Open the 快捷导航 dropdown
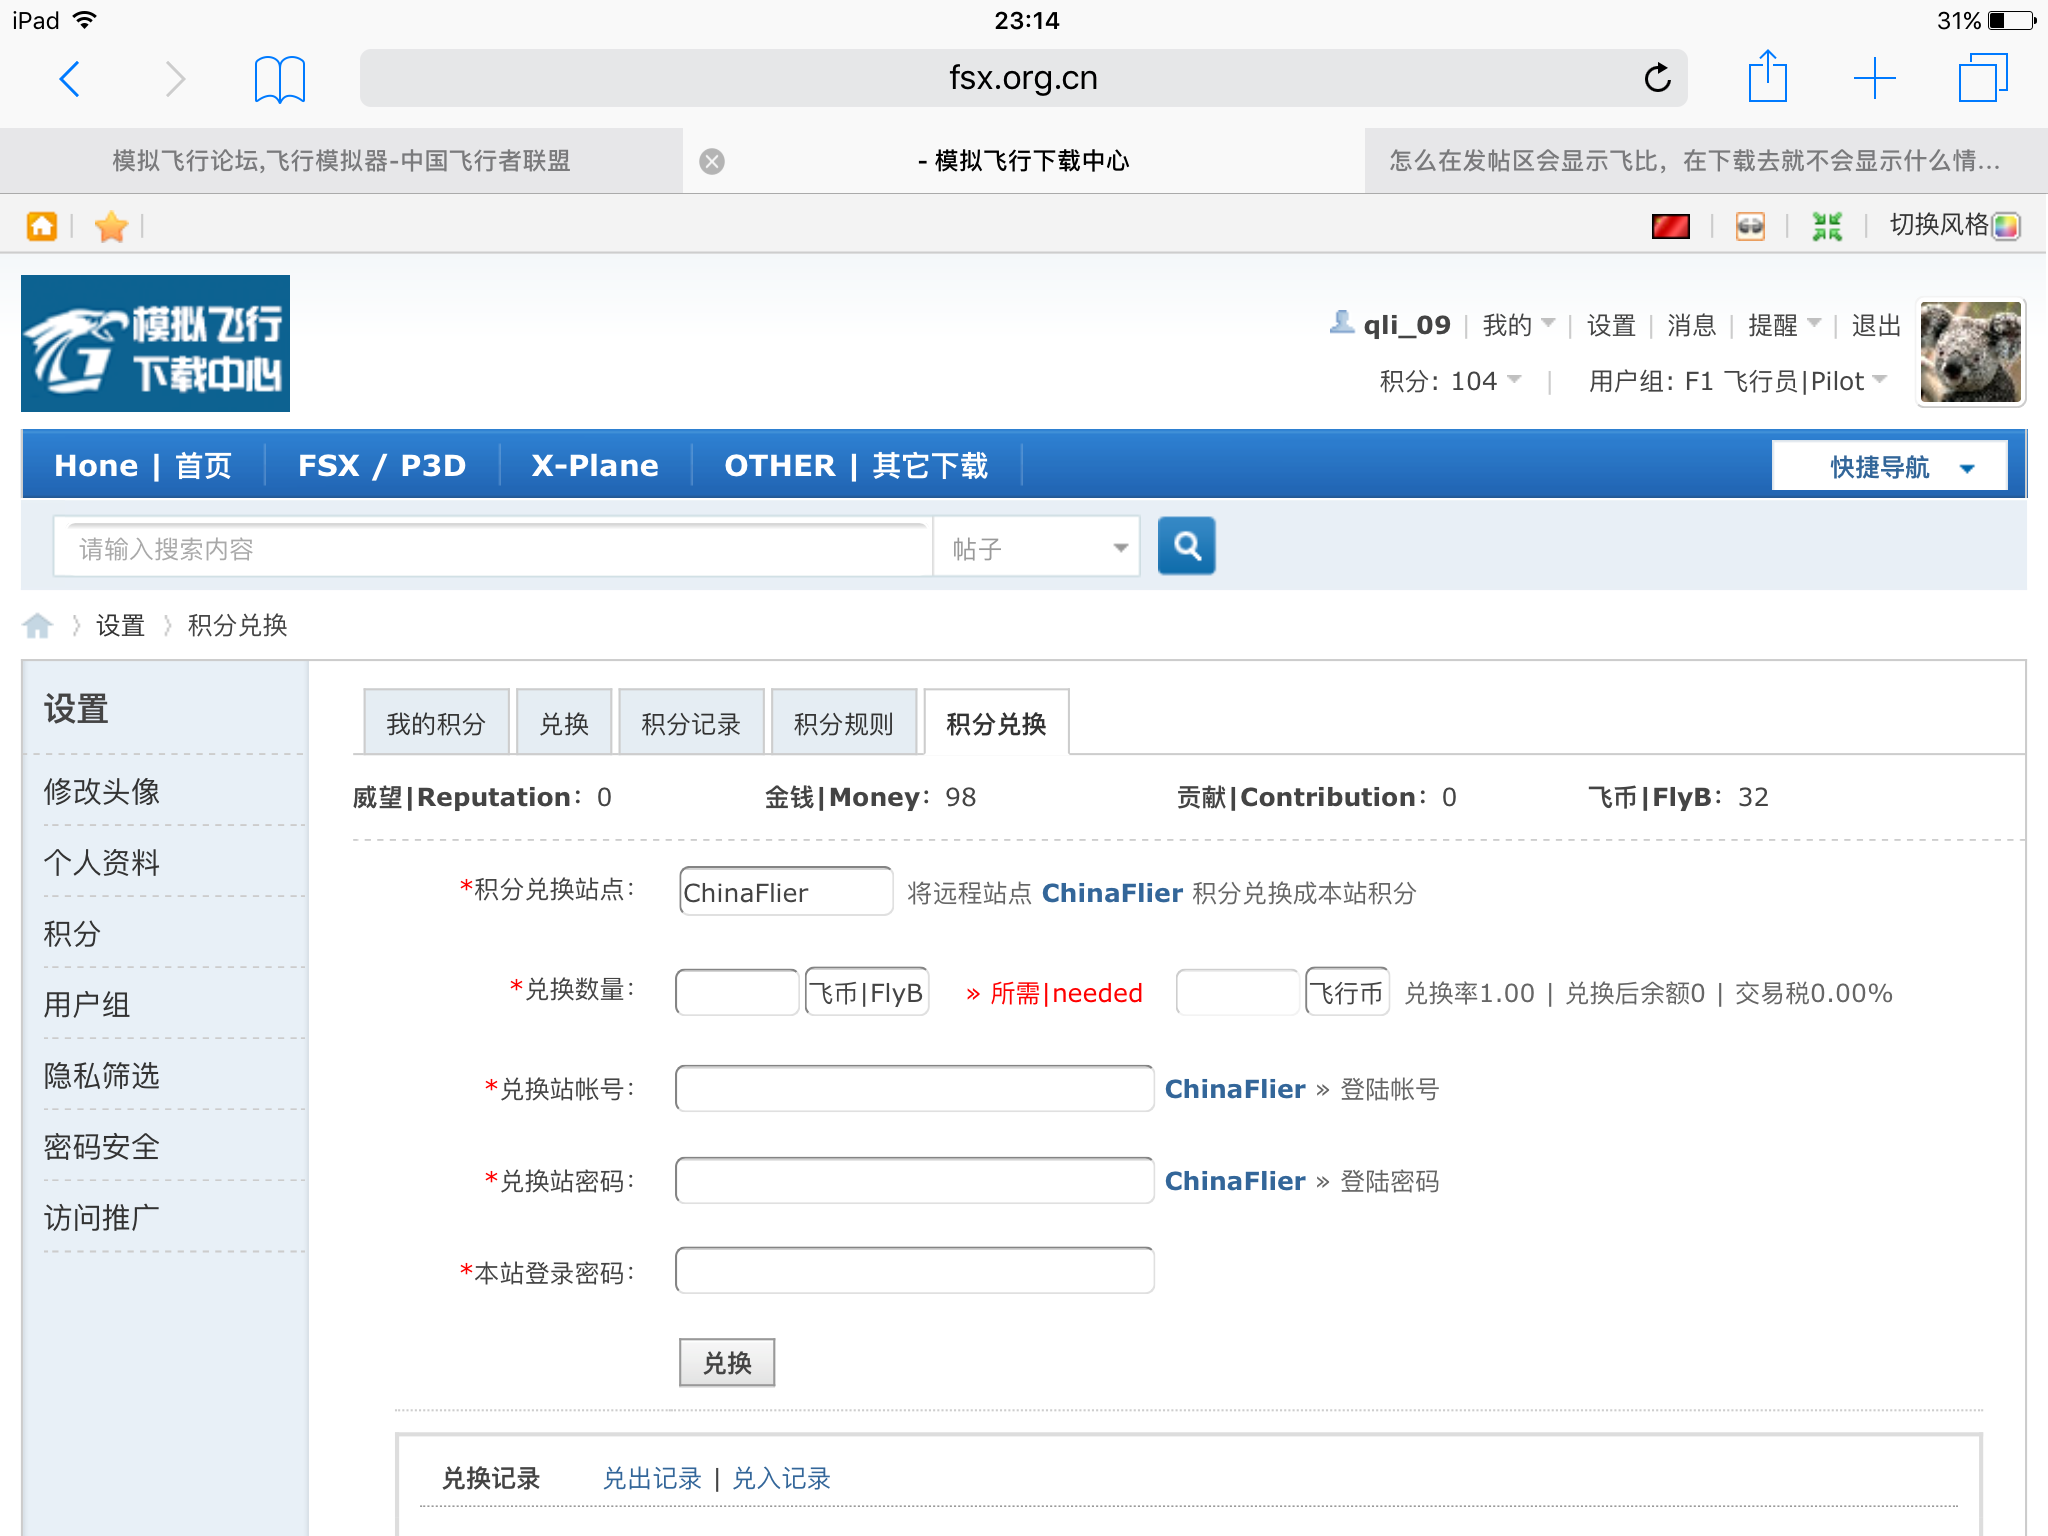The width and height of the screenshot is (2048, 1536). pos(1889,466)
